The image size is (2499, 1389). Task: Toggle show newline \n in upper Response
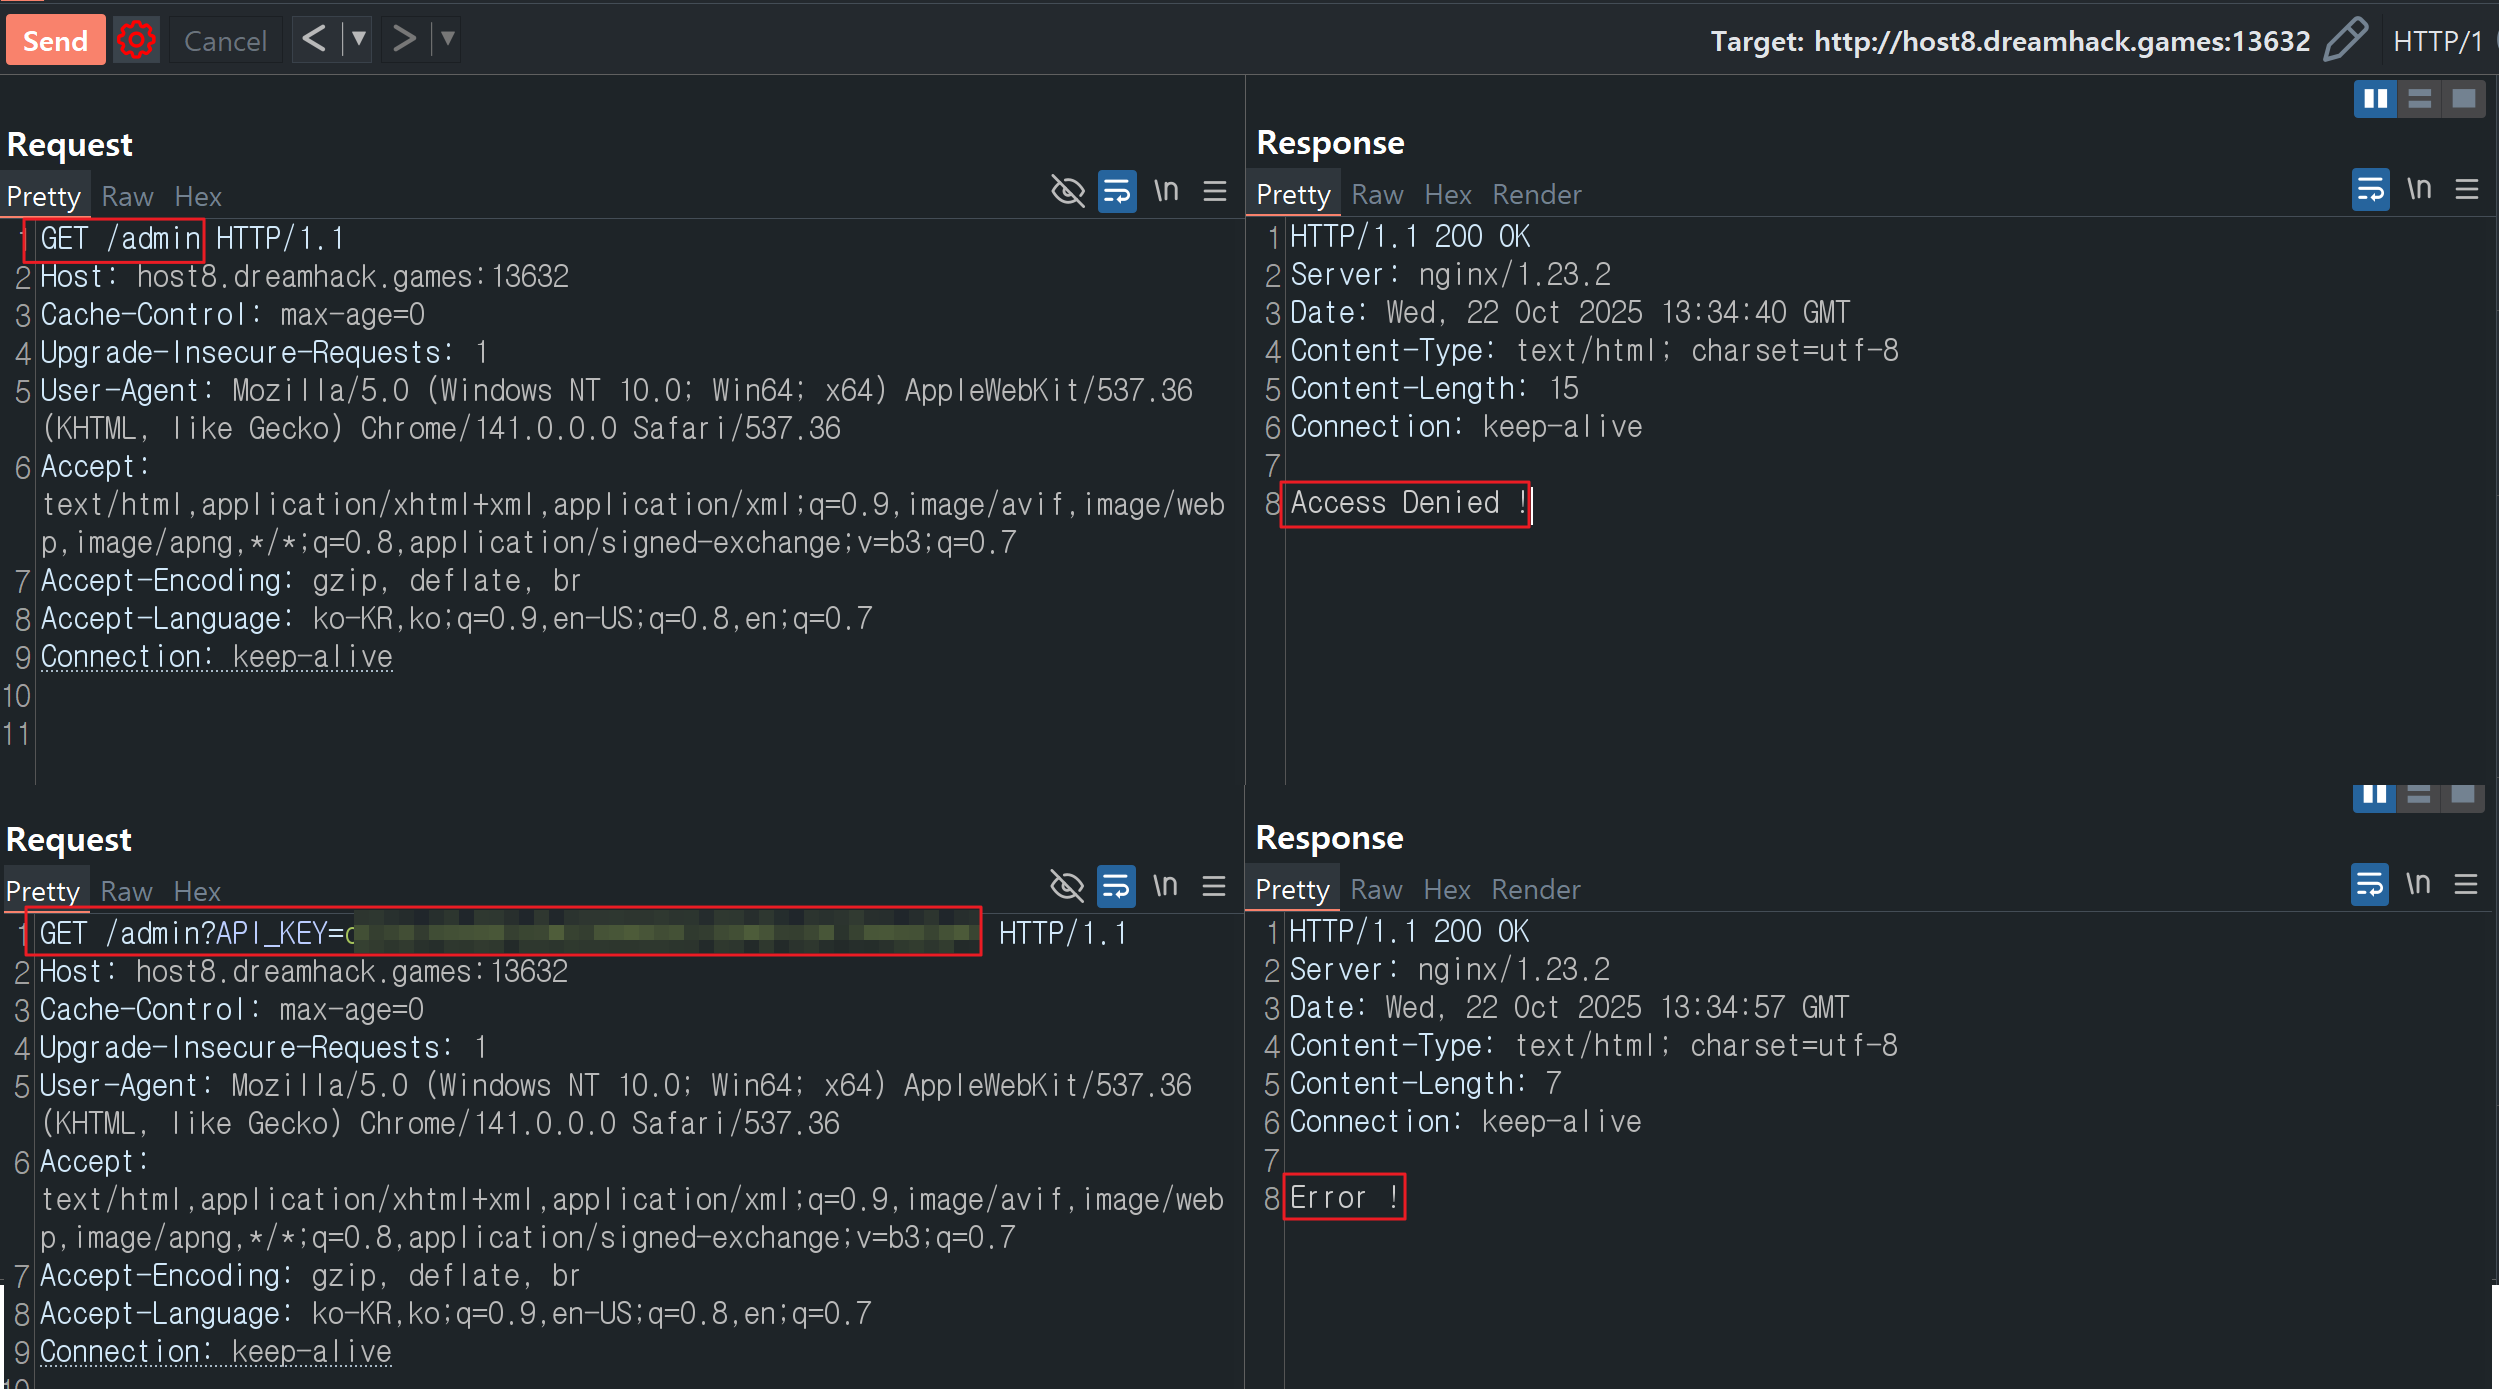pos(2418,189)
